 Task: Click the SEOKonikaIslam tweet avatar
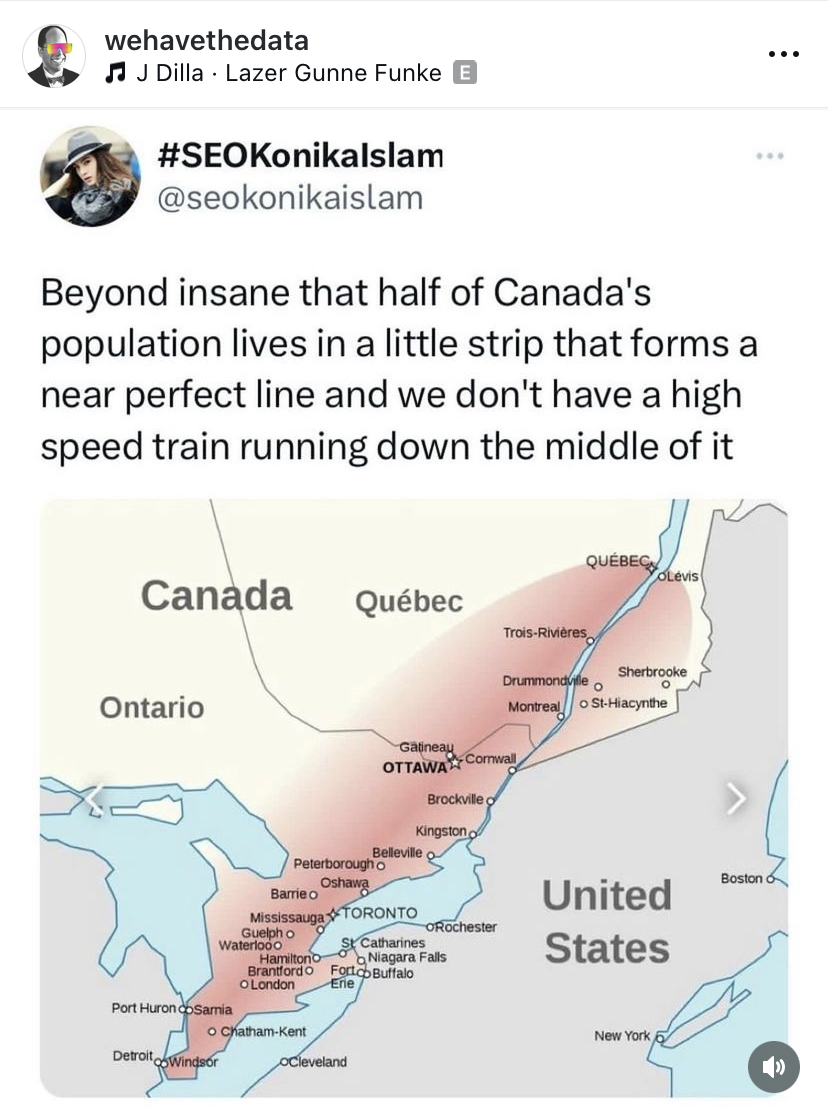(x=90, y=176)
